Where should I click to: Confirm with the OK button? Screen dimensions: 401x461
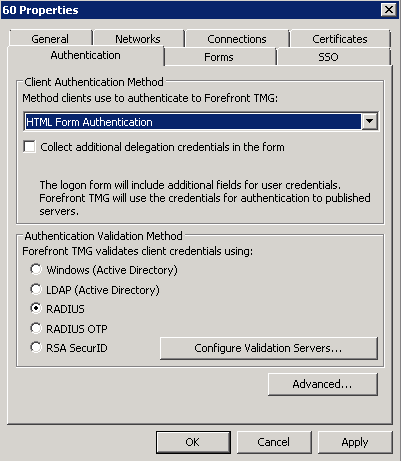pyautogui.click(x=193, y=442)
